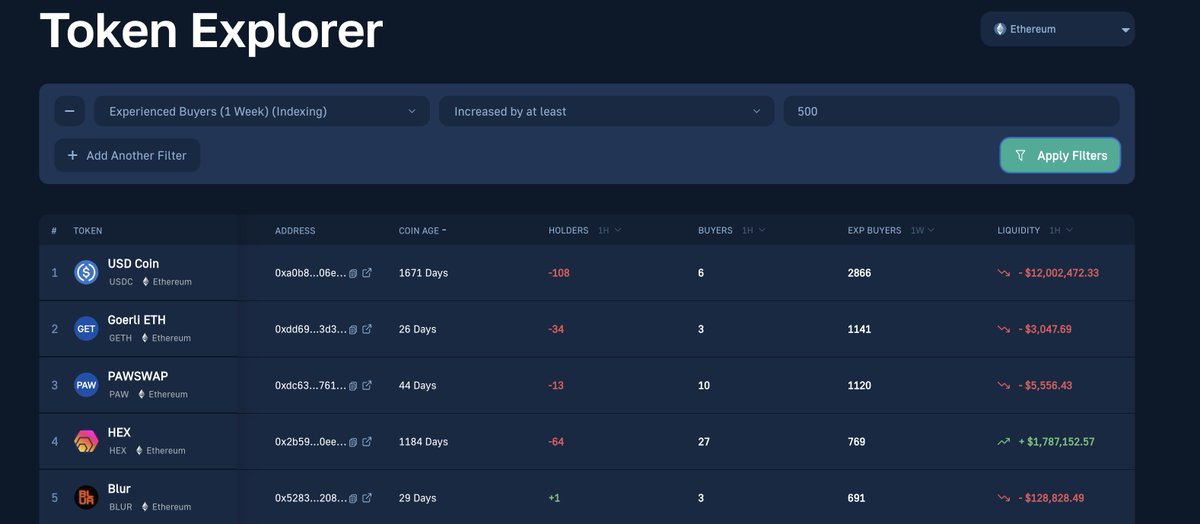Open the Blur token name
The image size is (1200, 524).
[119, 488]
